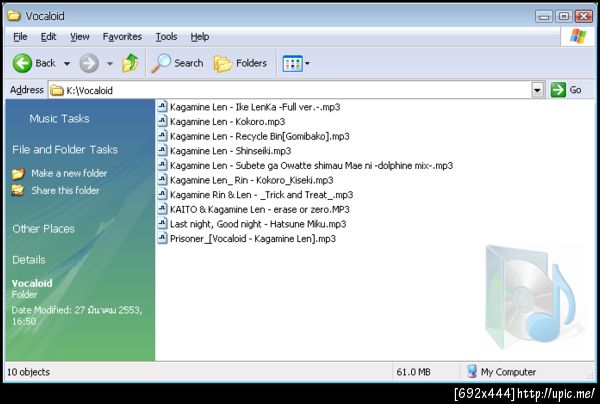
Task: Click the My Computer status bar icon
Action: 472,371
